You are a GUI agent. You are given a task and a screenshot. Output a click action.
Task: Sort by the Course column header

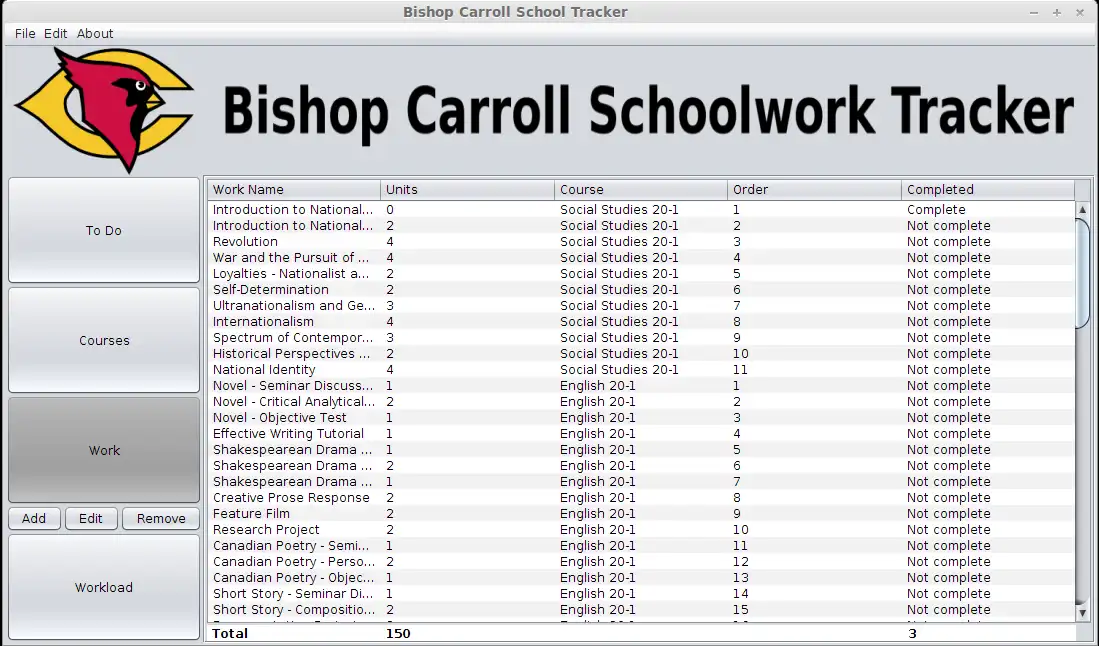(x=641, y=190)
